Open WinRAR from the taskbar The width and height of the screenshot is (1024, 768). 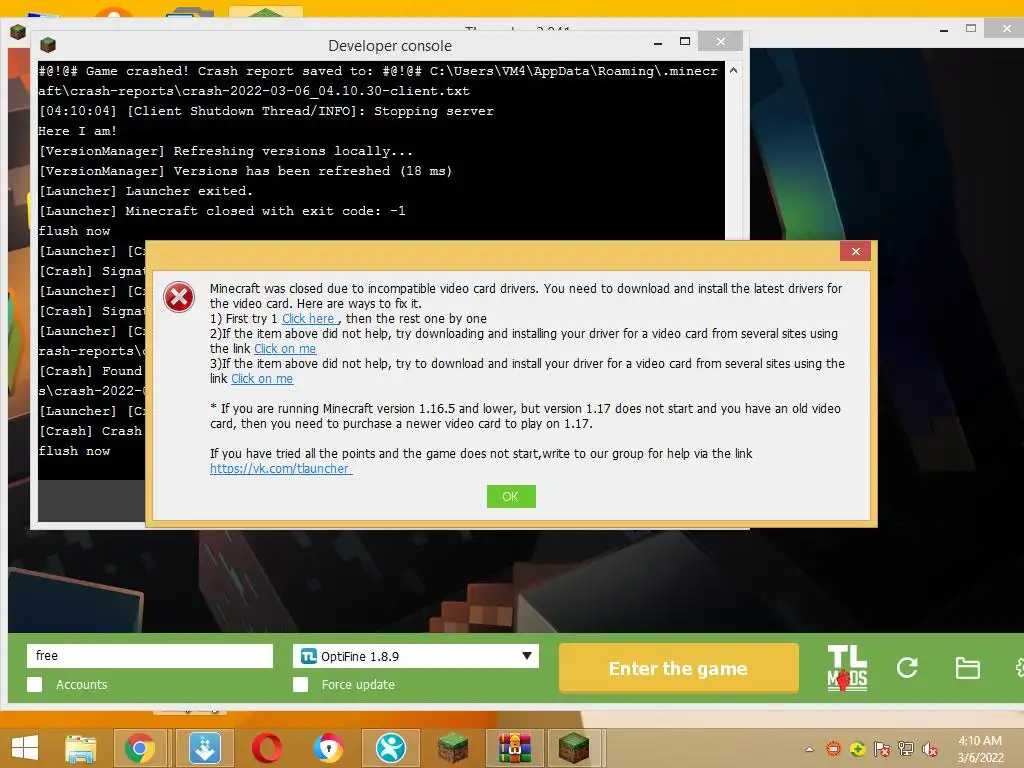click(x=515, y=748)
